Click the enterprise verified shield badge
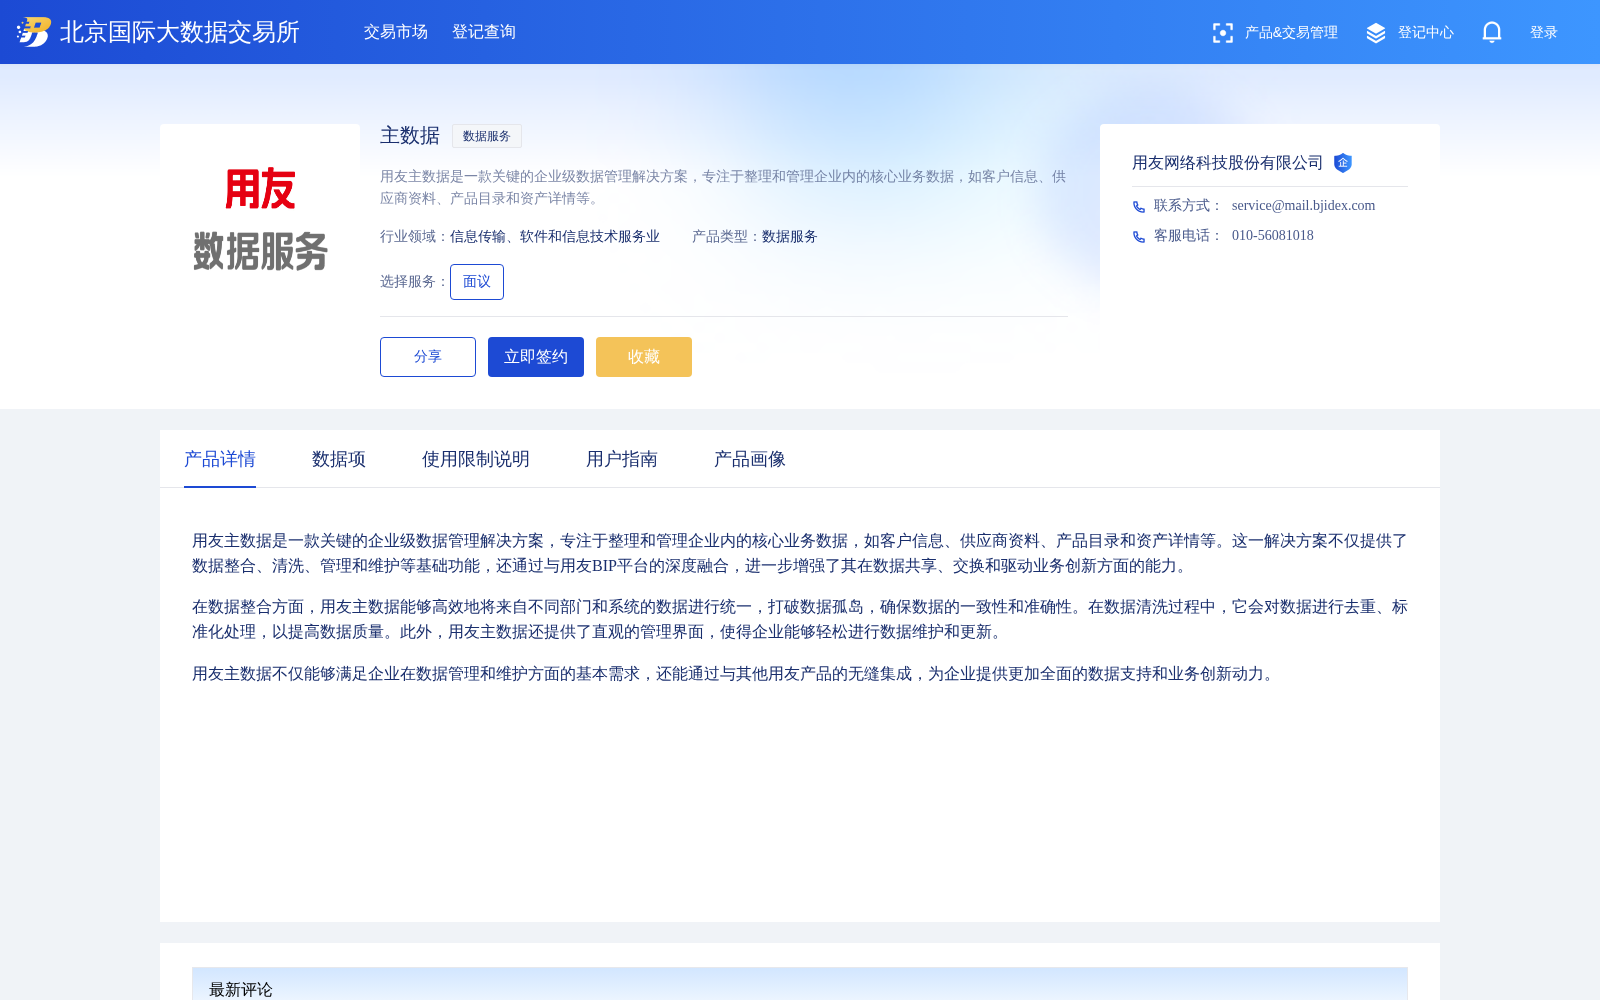The height and width of the screenshot is (1000, 1600). tap(1343, 163)
